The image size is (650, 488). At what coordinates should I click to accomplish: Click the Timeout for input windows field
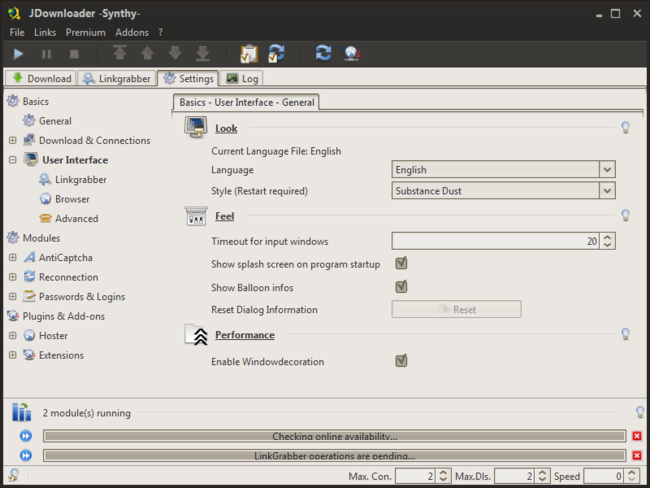(495, 241)
